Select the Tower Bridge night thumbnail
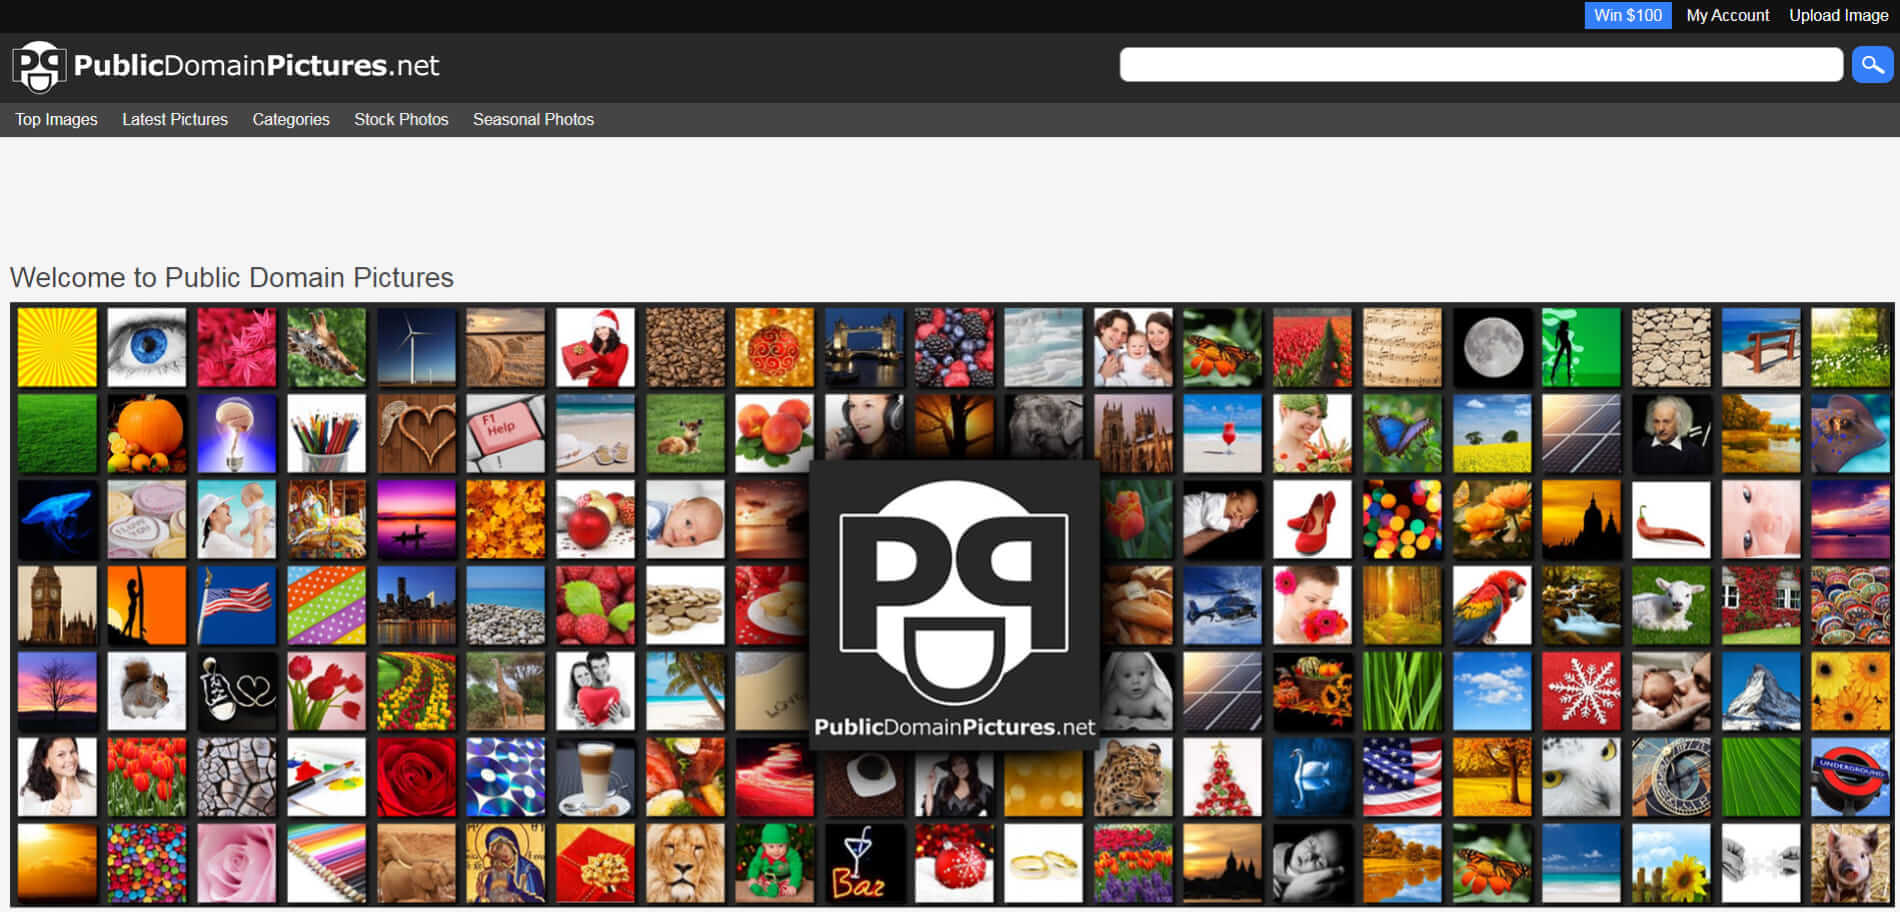1900x912 pixels. [x=864, y=347]
